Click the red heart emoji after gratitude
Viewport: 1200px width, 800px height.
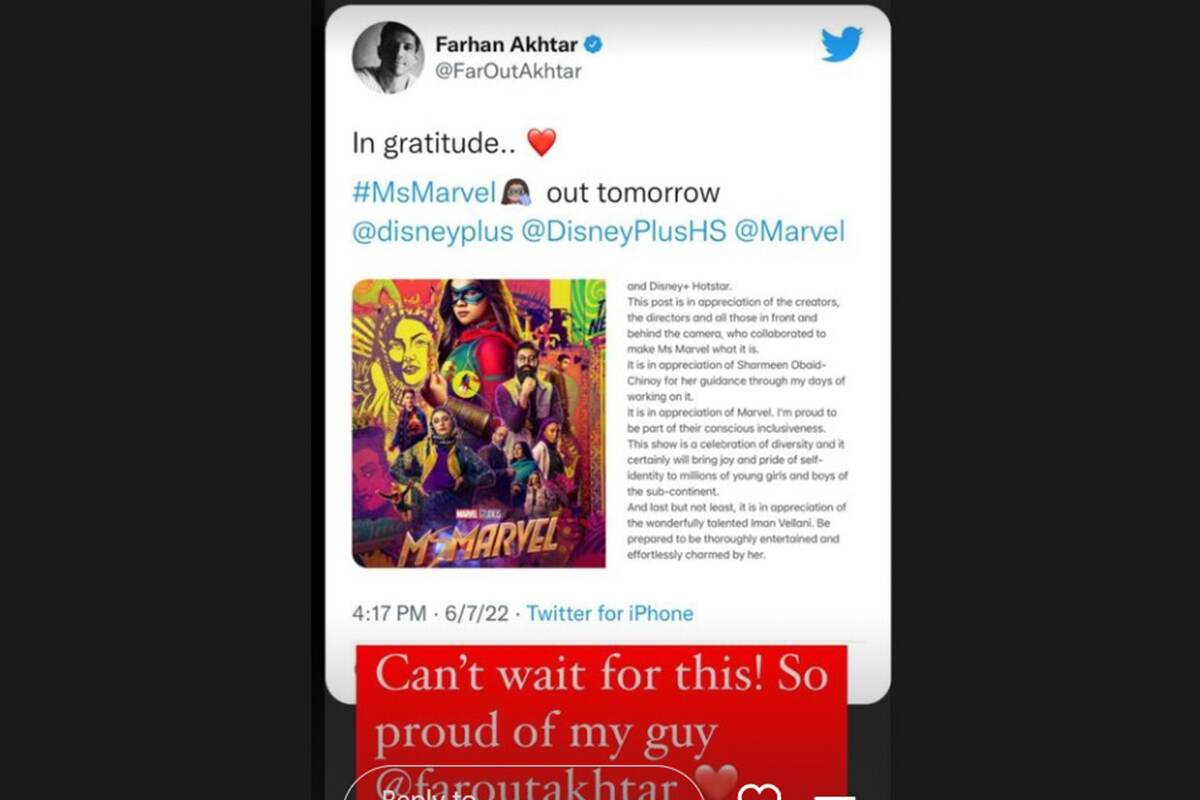point(541,142)
